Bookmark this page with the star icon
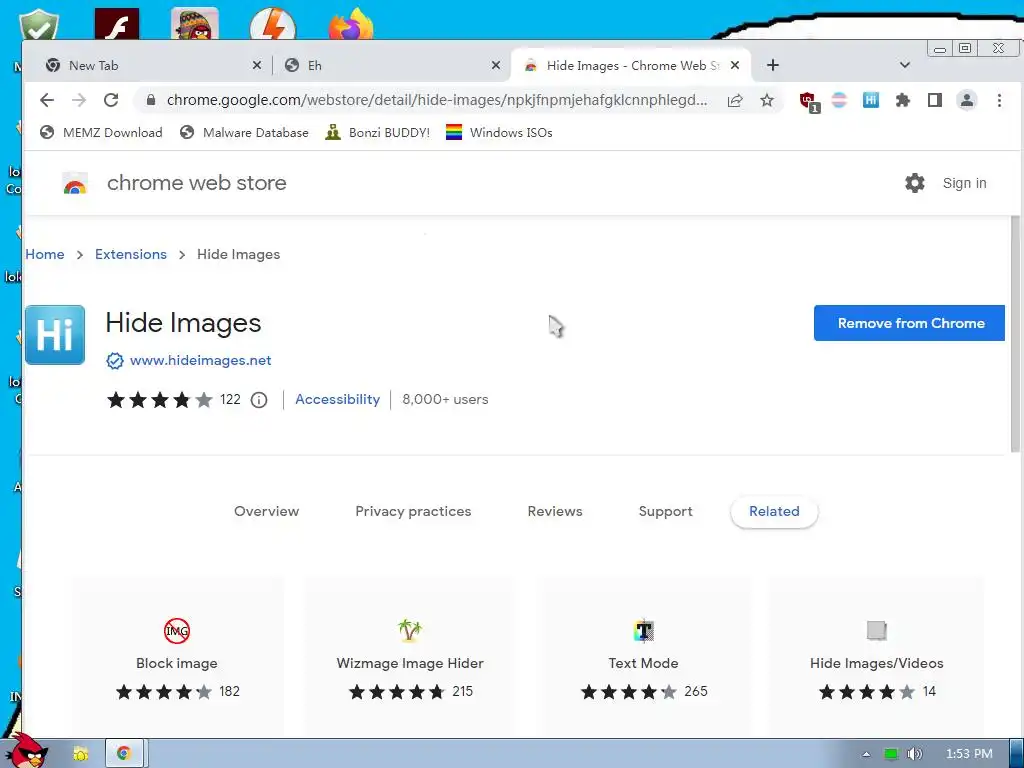This screenshot has width=1024, height=768. click(767, 100)
